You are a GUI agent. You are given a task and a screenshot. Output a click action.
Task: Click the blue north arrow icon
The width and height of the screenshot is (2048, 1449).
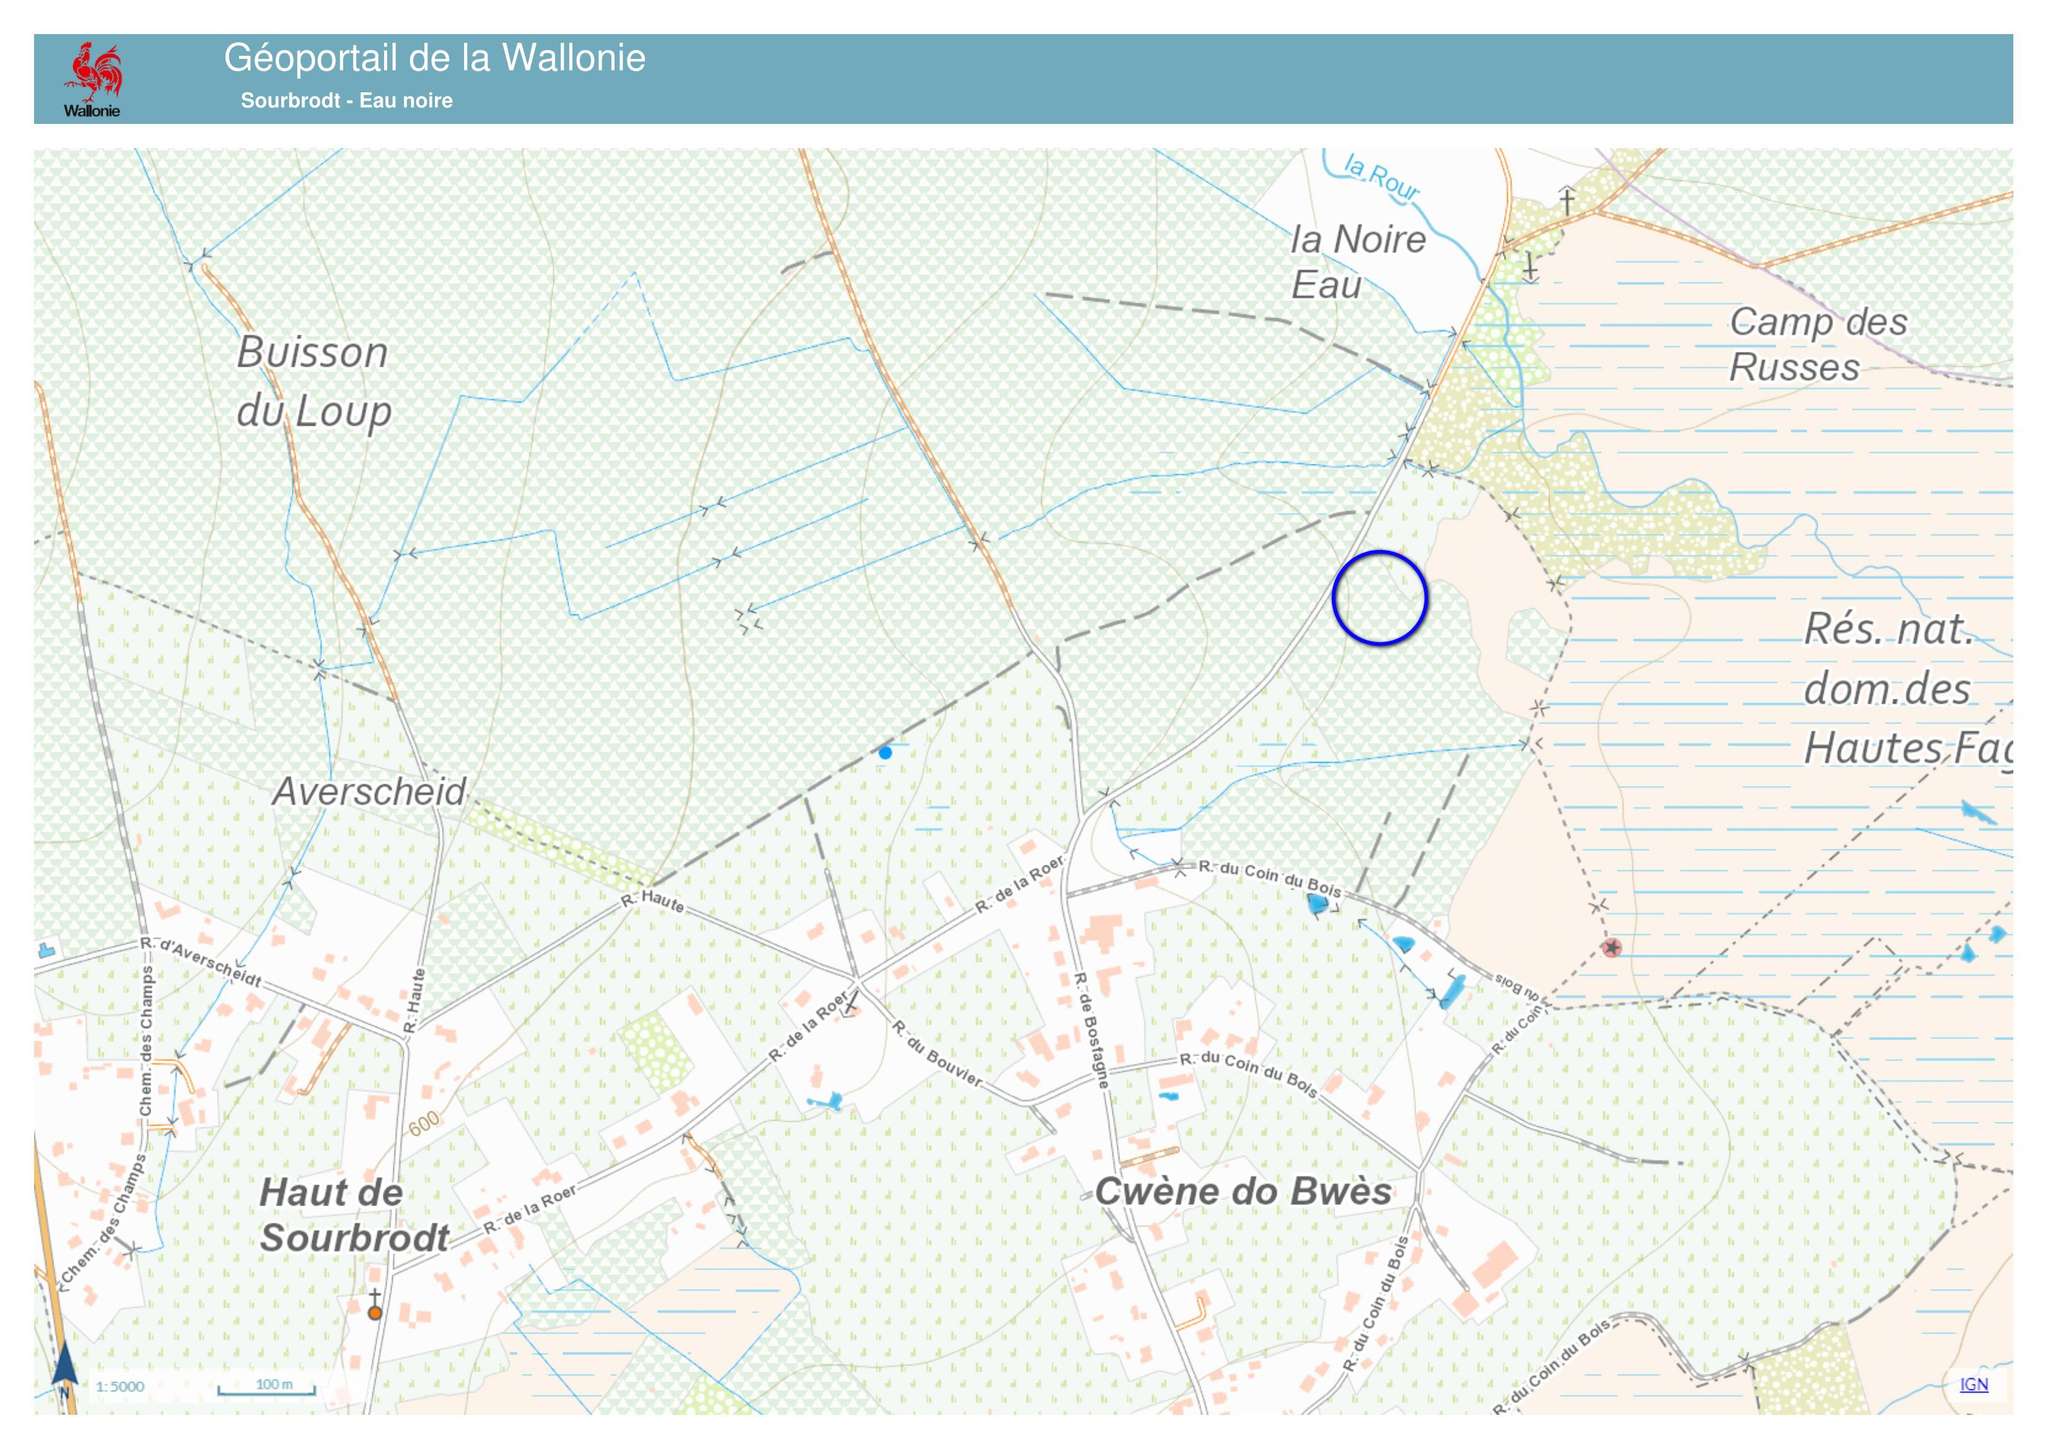(x=65, y=1366)
